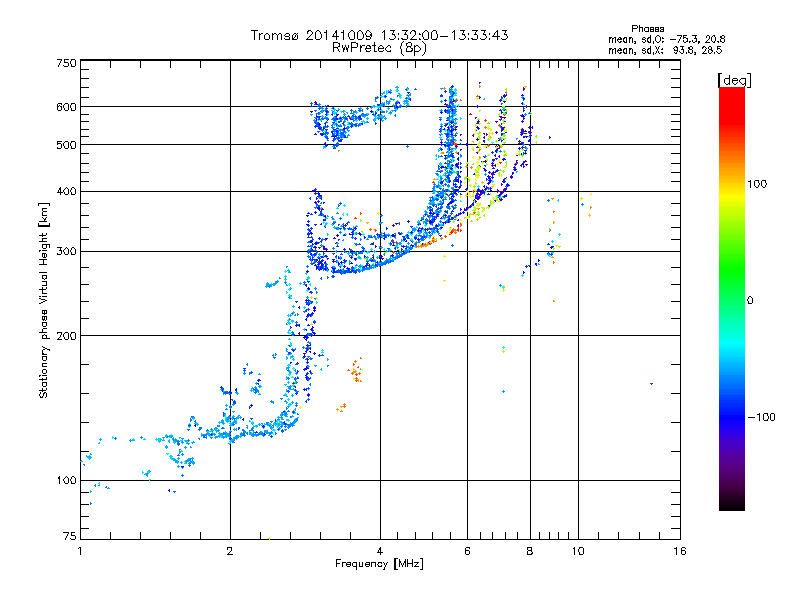Click the isolated blue point near 14 MHz
Screen dimensions: 800x600
[x=651, y=384]
